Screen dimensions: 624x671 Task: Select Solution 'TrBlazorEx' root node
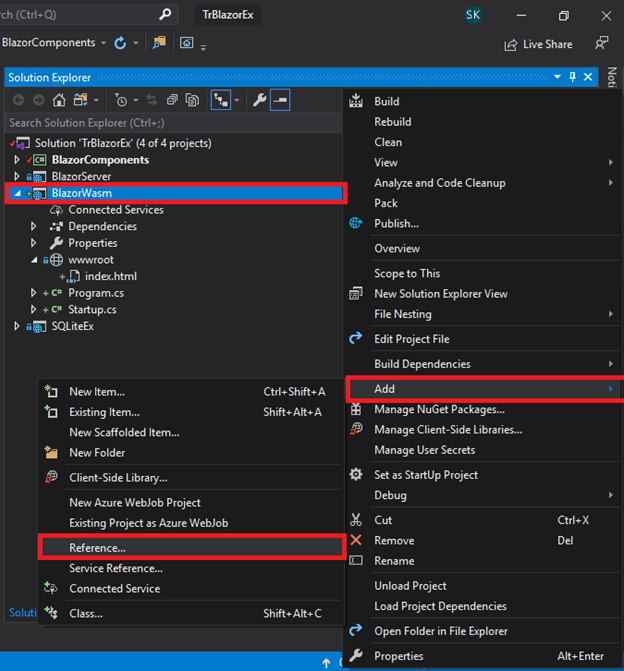(x=123, y=143)
